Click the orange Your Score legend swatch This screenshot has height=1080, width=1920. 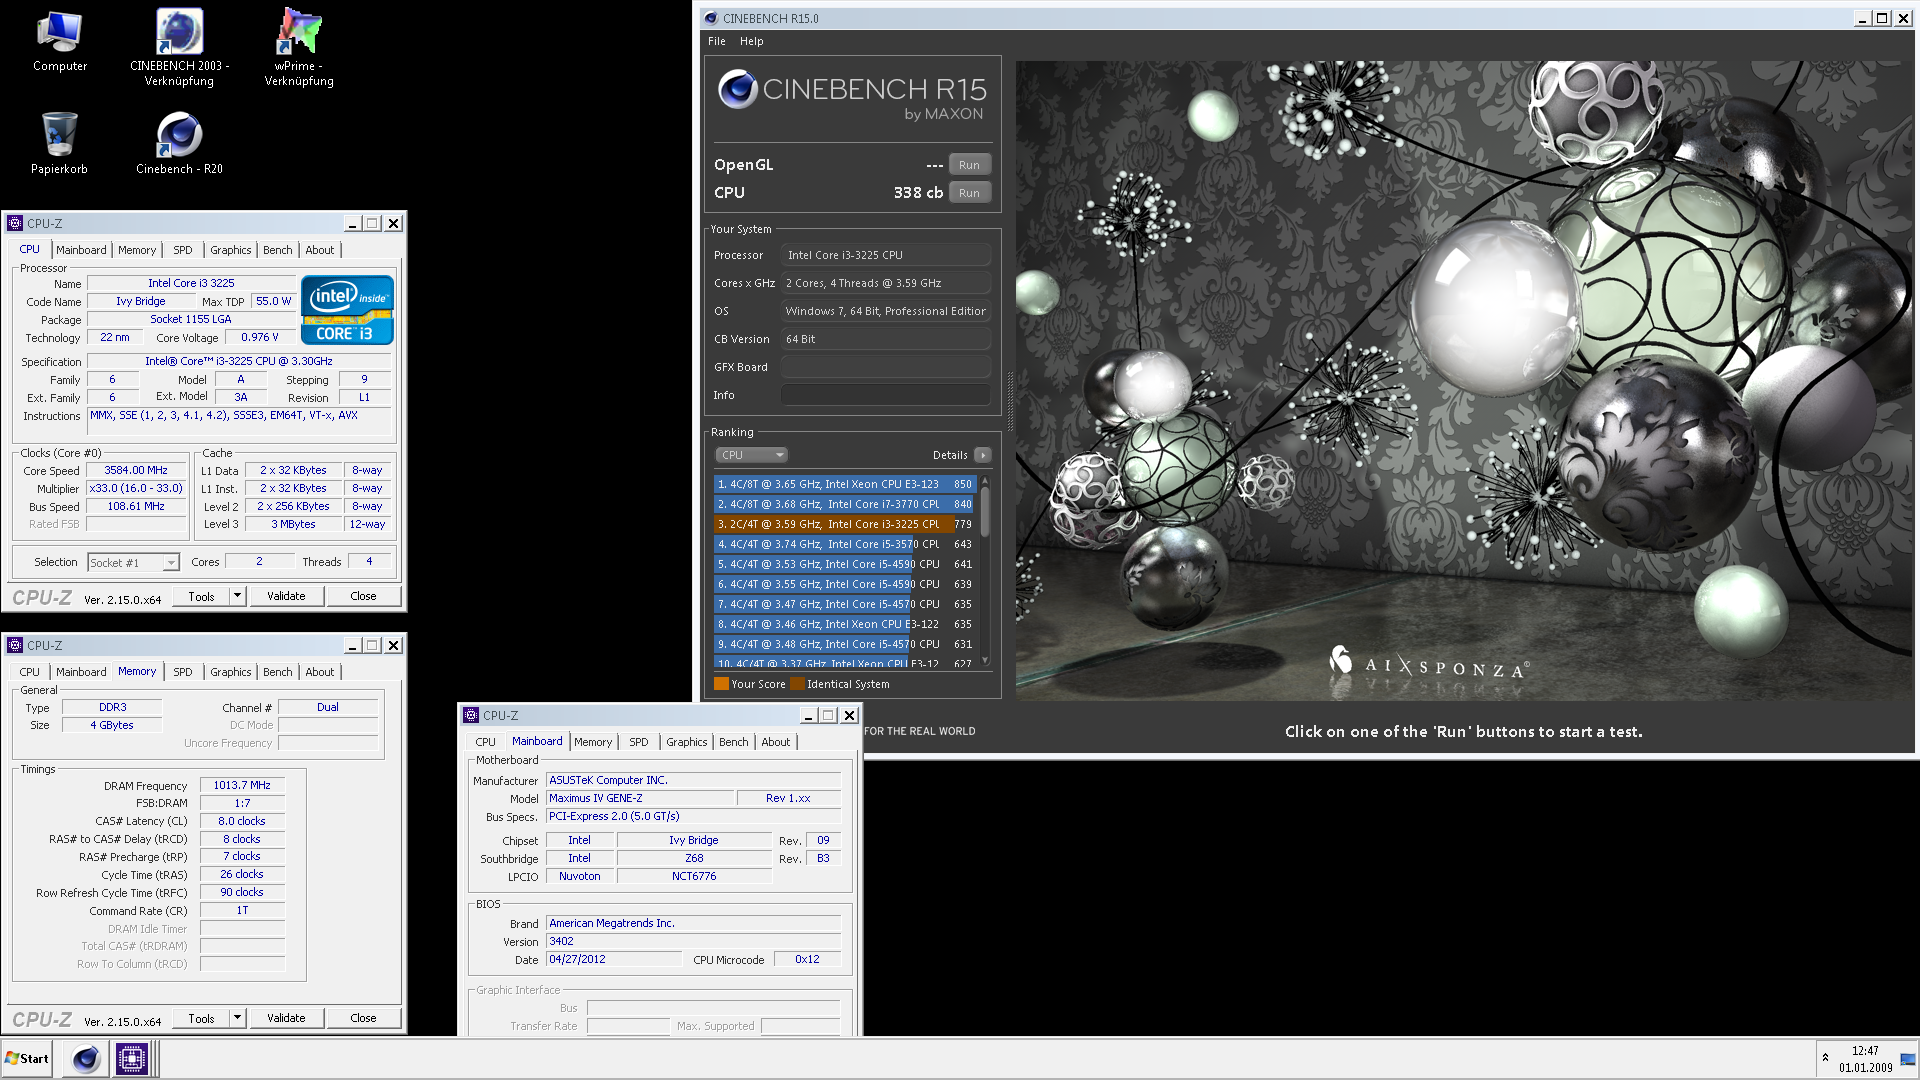[x=721, y=684]
